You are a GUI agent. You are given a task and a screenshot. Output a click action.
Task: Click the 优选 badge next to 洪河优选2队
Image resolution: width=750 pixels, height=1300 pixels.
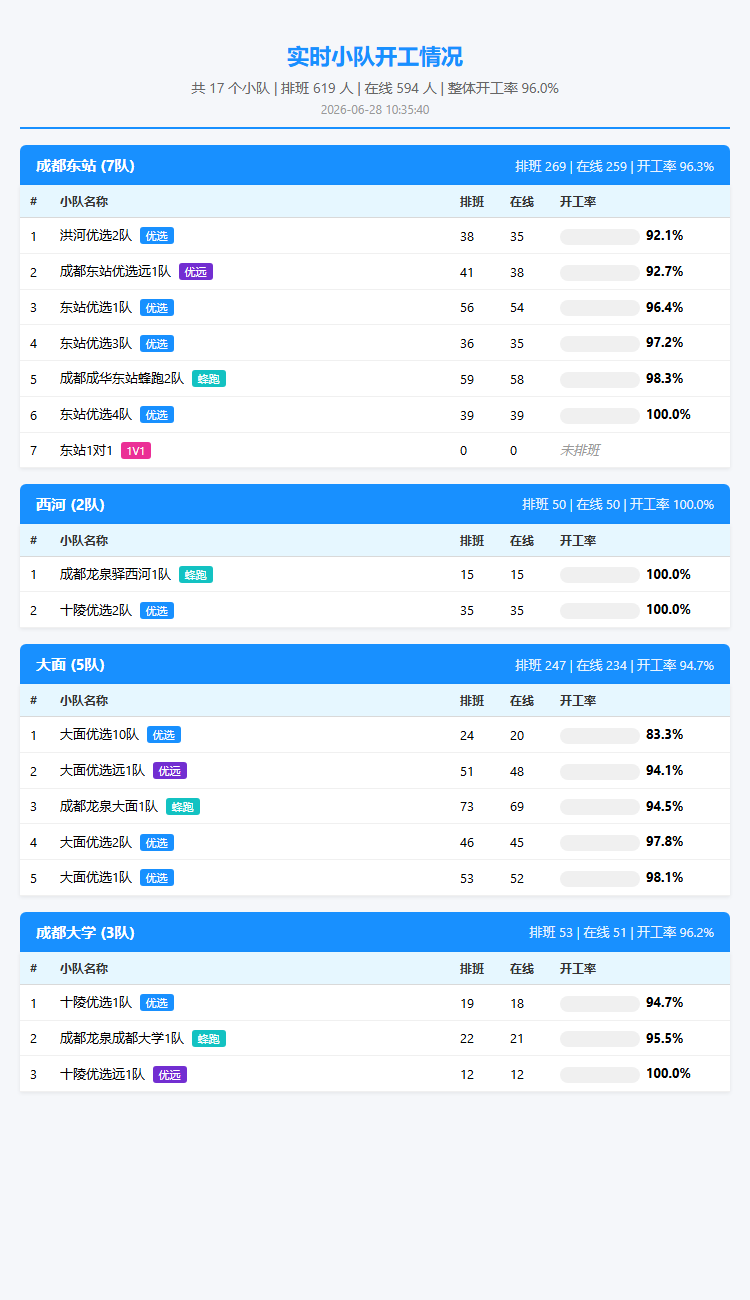point(157,236)
